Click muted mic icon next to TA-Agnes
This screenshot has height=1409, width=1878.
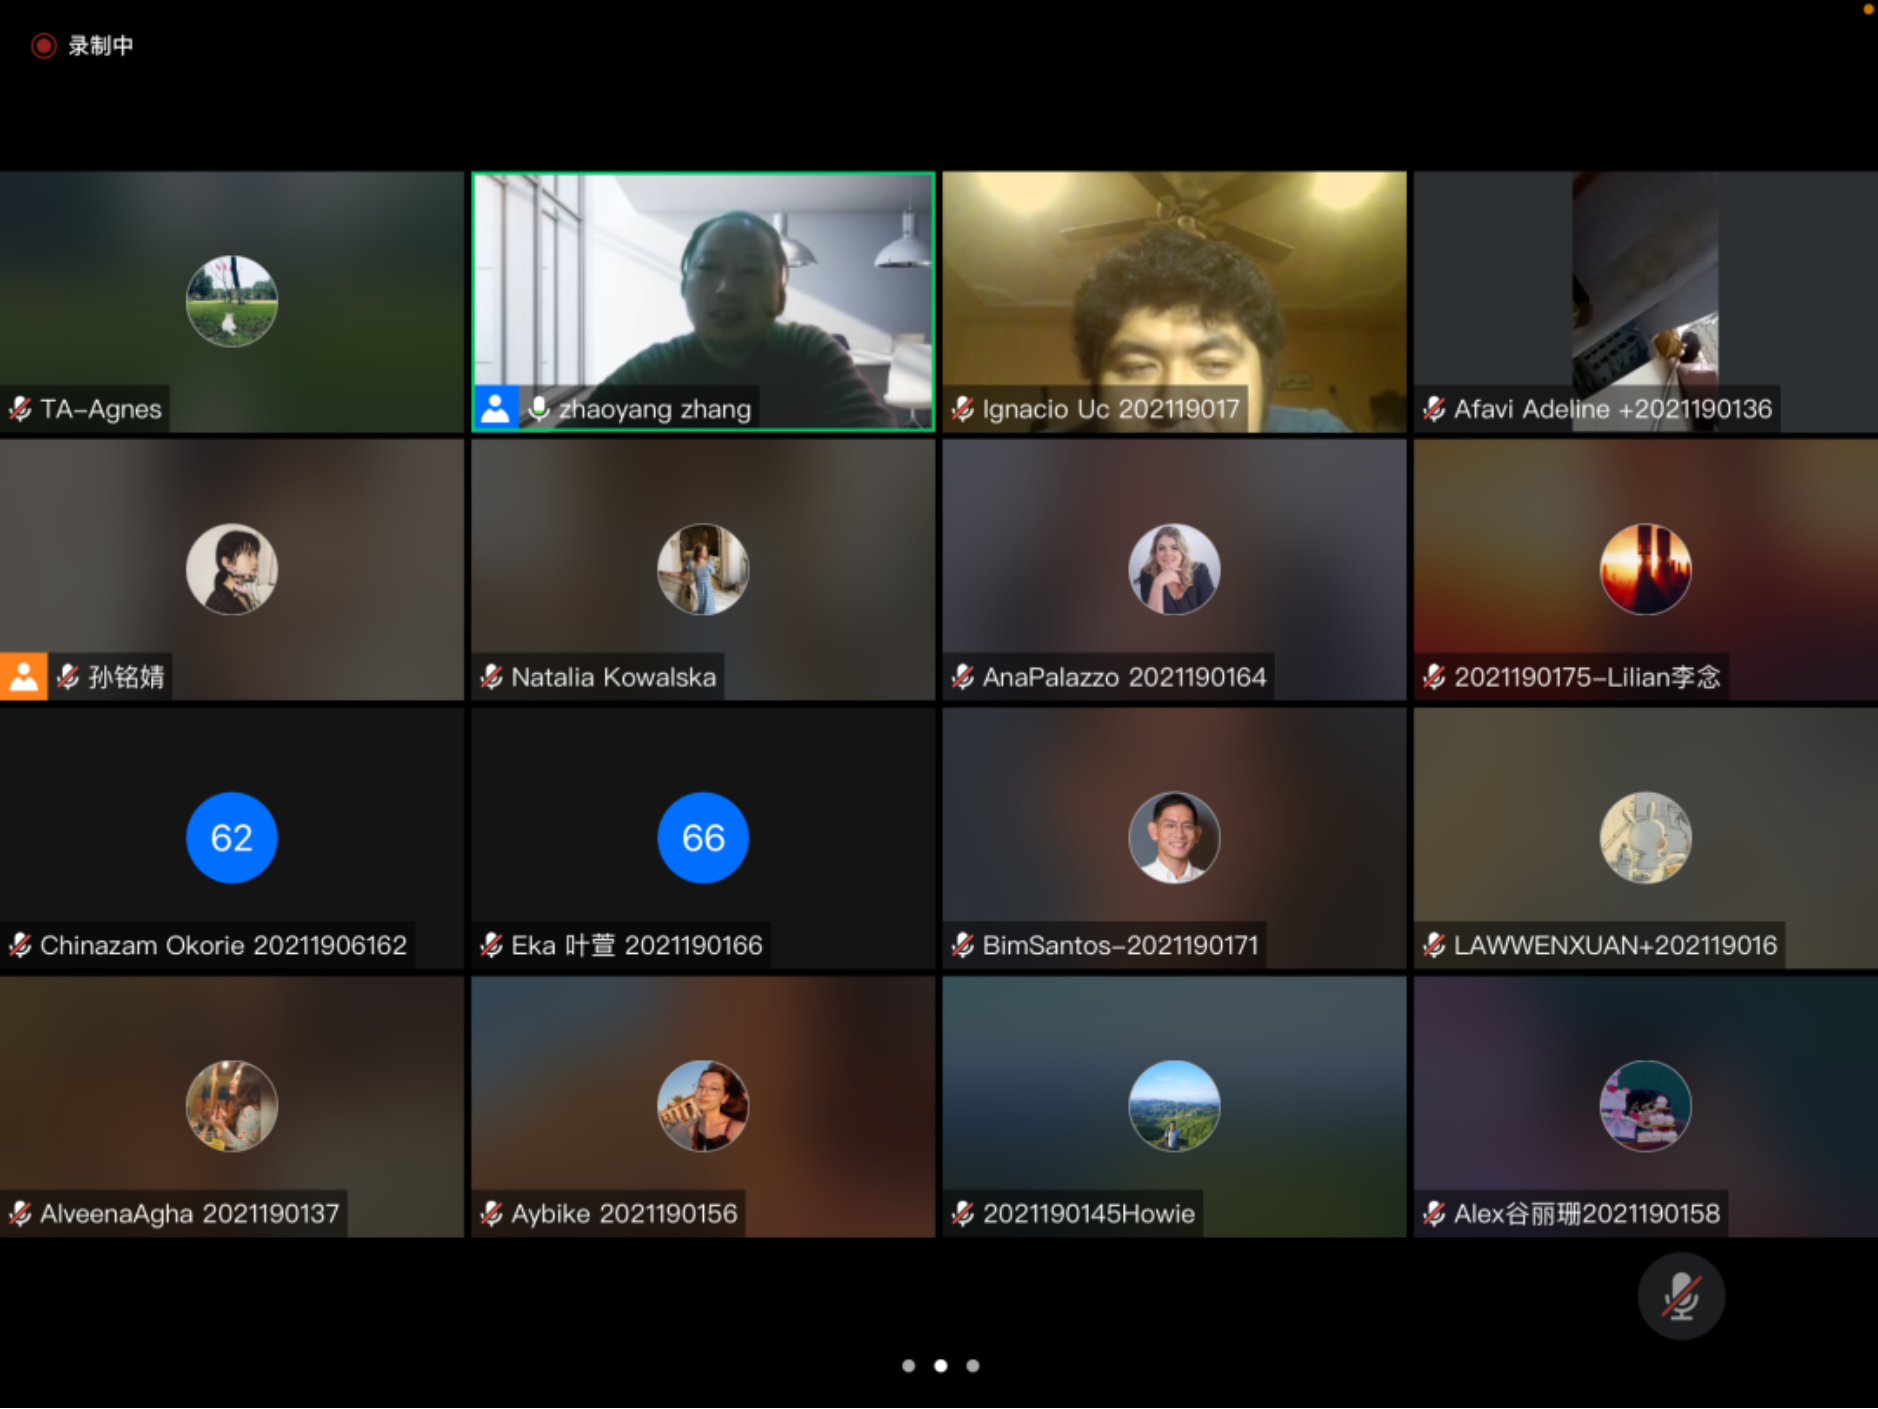20,409
